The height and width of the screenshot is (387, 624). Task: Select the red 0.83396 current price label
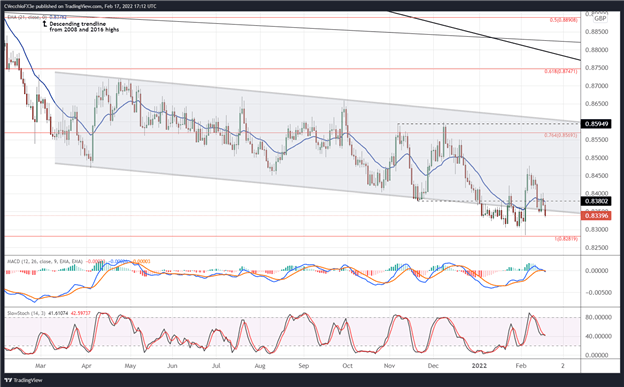596,216
